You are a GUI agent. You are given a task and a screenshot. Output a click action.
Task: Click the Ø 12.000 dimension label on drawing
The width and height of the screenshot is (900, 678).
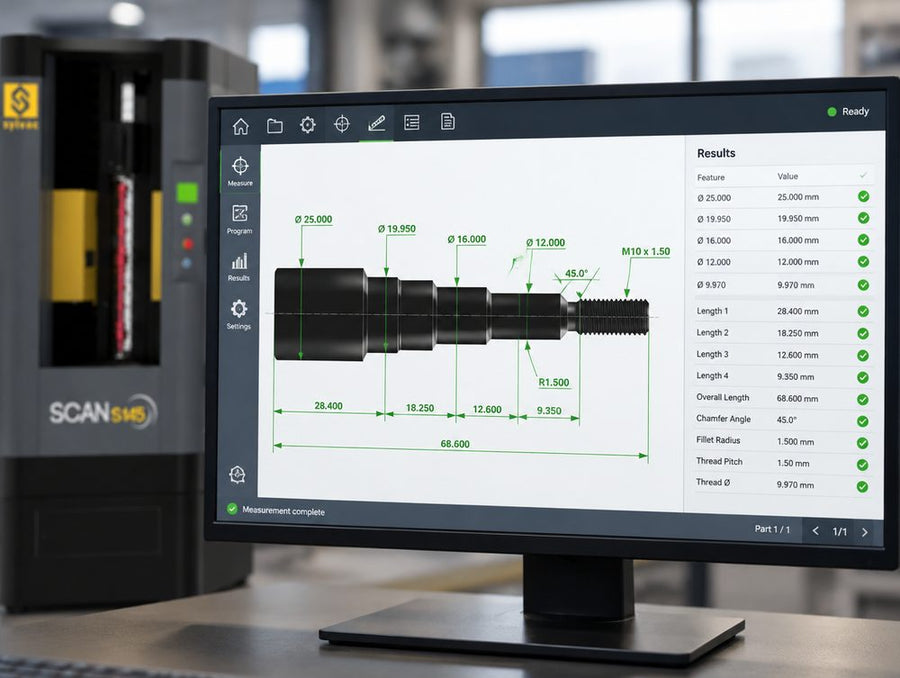click(x=545, y=243)
